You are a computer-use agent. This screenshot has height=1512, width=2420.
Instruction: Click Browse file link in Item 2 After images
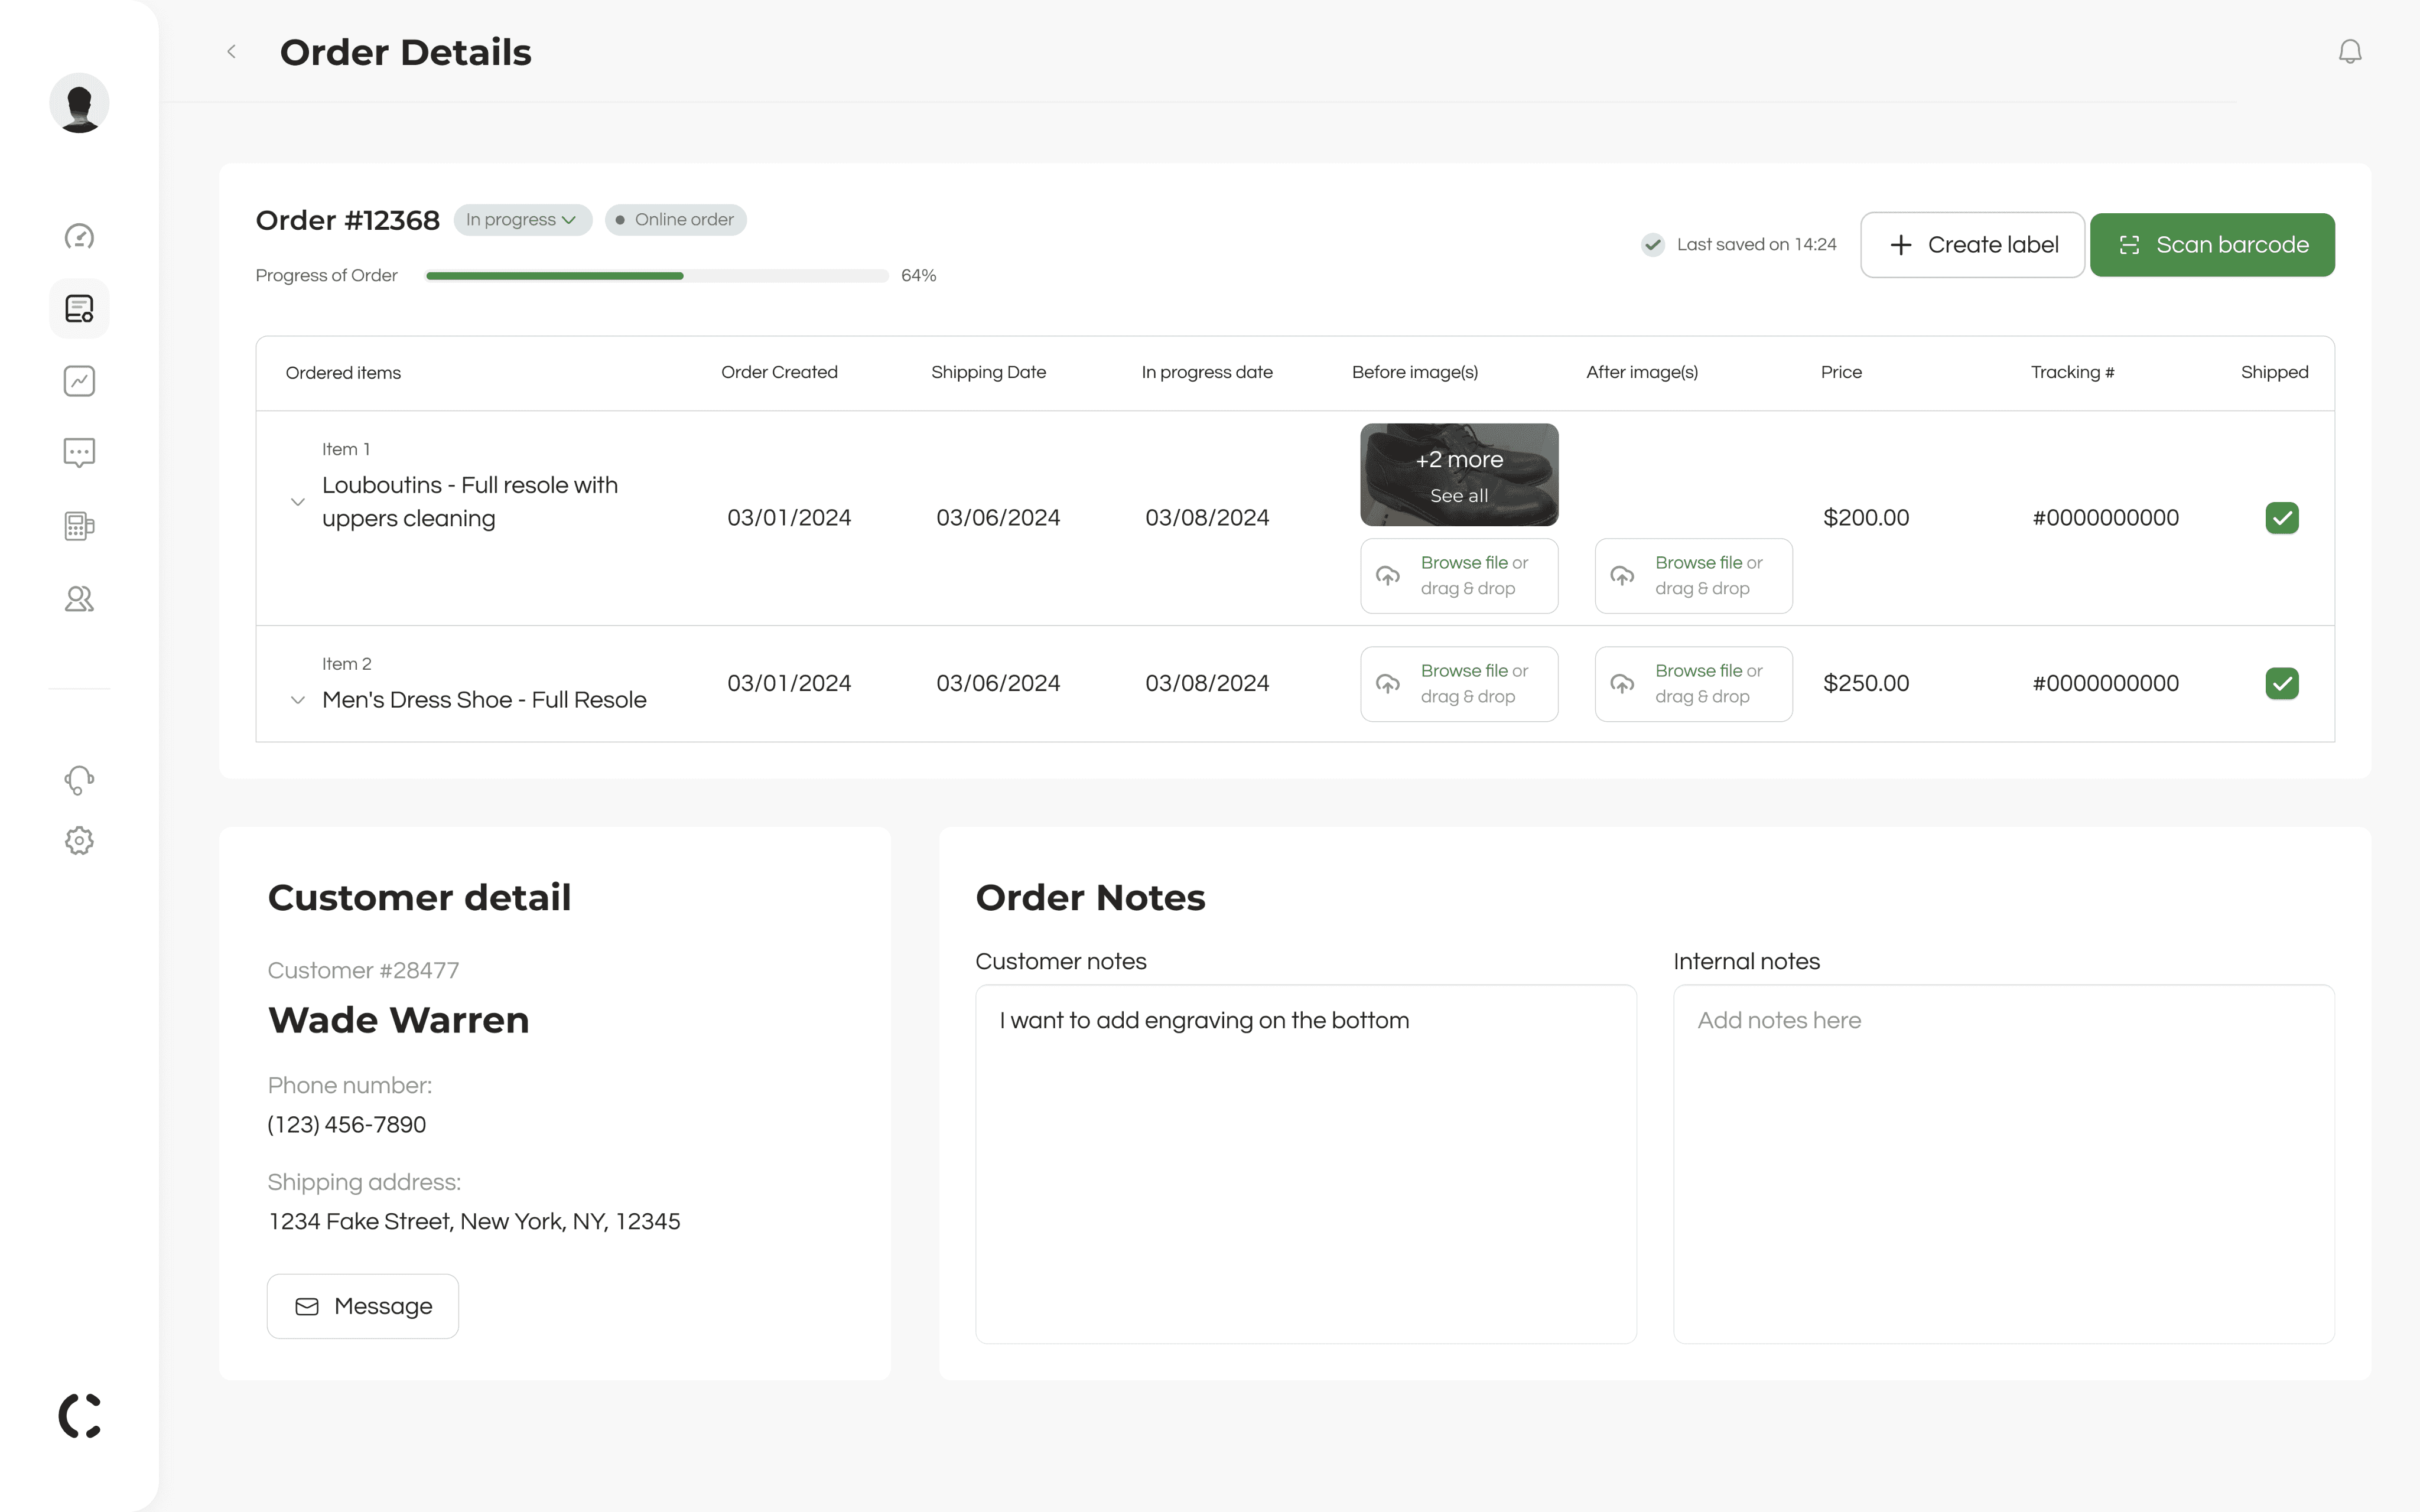1698,671
